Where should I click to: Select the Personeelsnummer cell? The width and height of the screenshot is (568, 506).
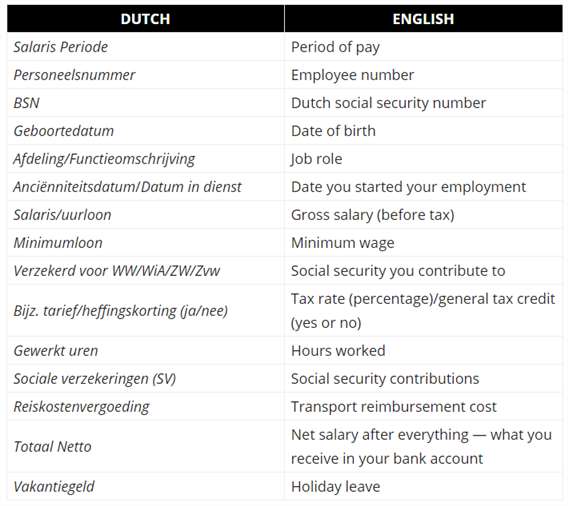(146, 75)
